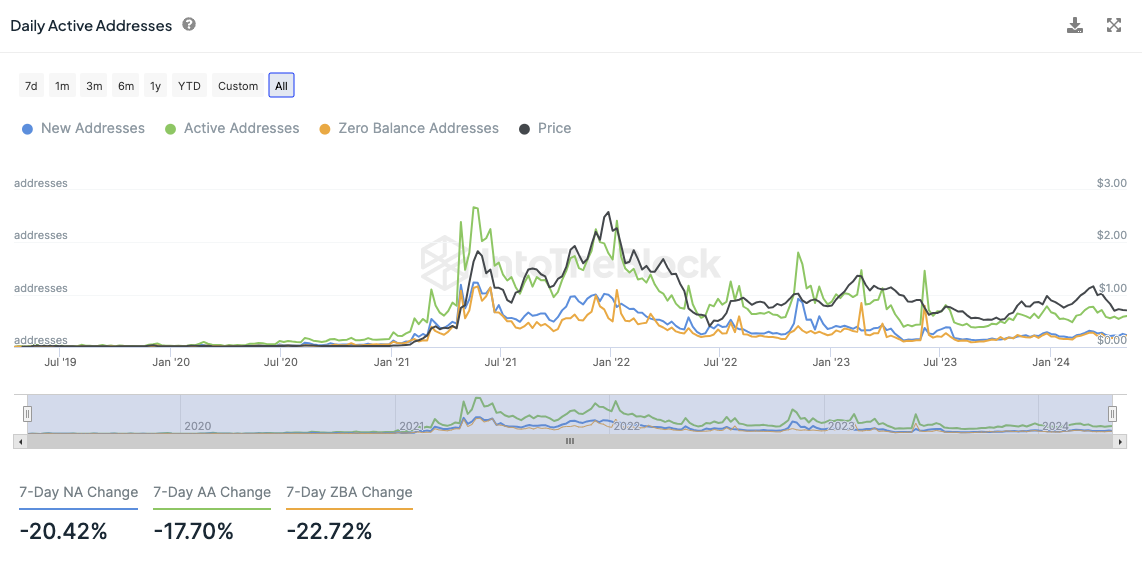Click the 2021 label in the navigator
Screen dimensions: 1142x566
pos(412,426)
